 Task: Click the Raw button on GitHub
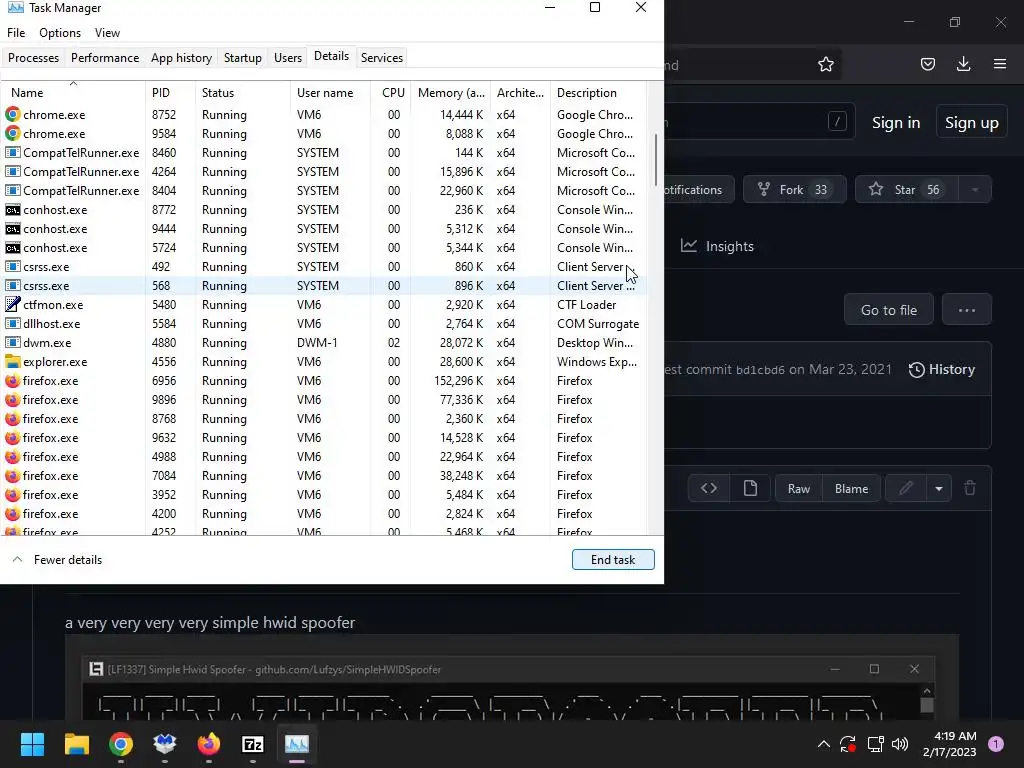799,488
